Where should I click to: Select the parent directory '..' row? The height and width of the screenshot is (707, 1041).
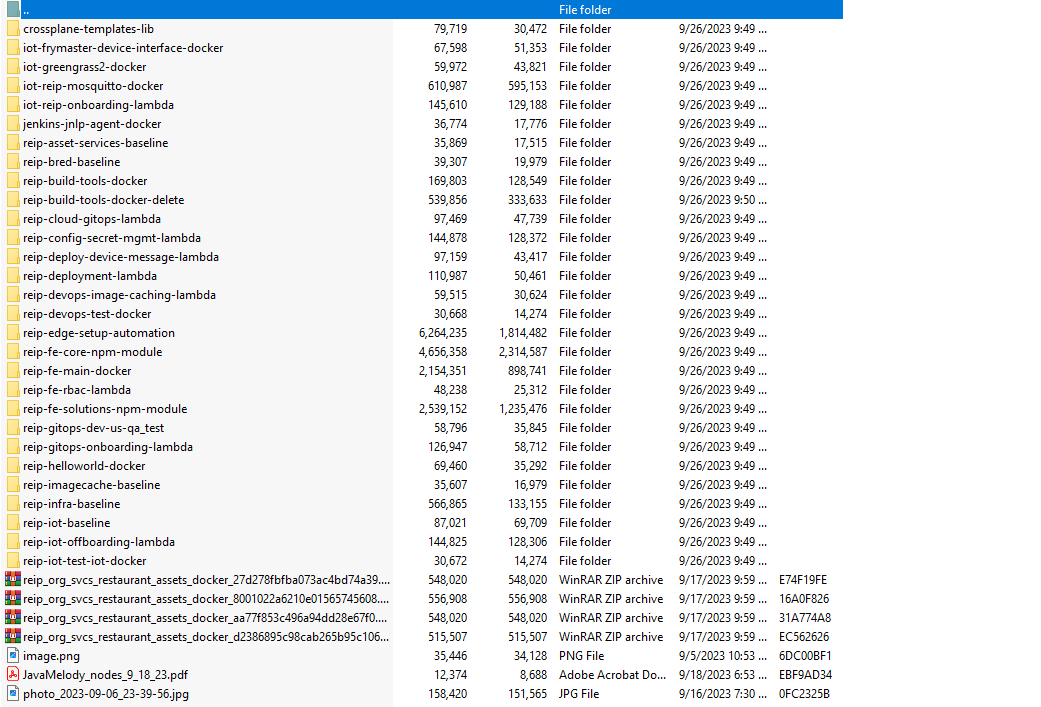422,9
